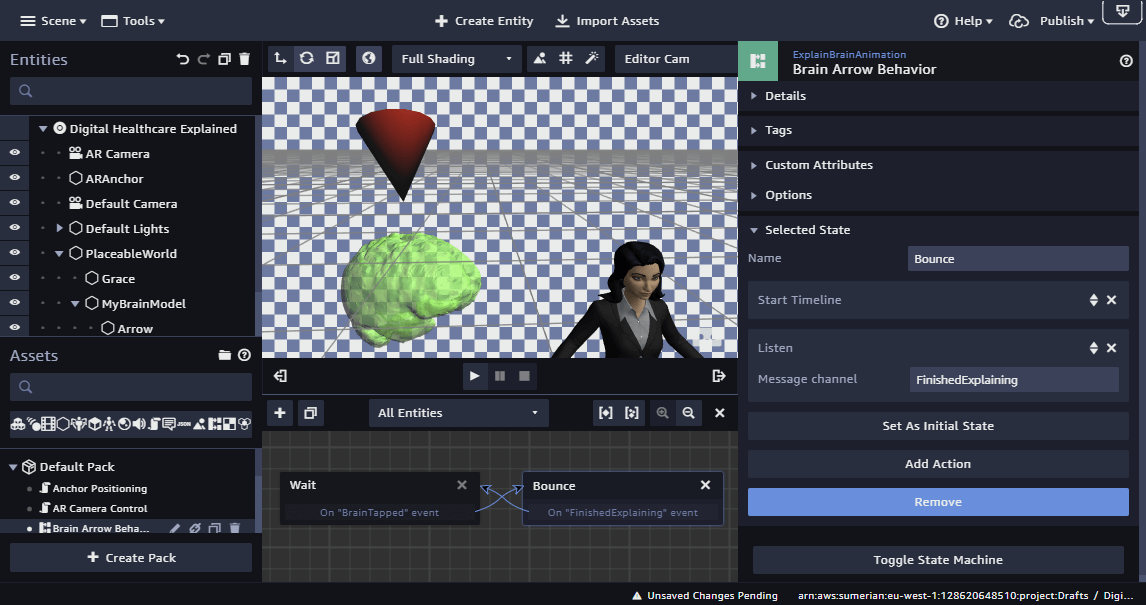
Task: Click the Toggle State Machine button
Action: coord(938,560)
